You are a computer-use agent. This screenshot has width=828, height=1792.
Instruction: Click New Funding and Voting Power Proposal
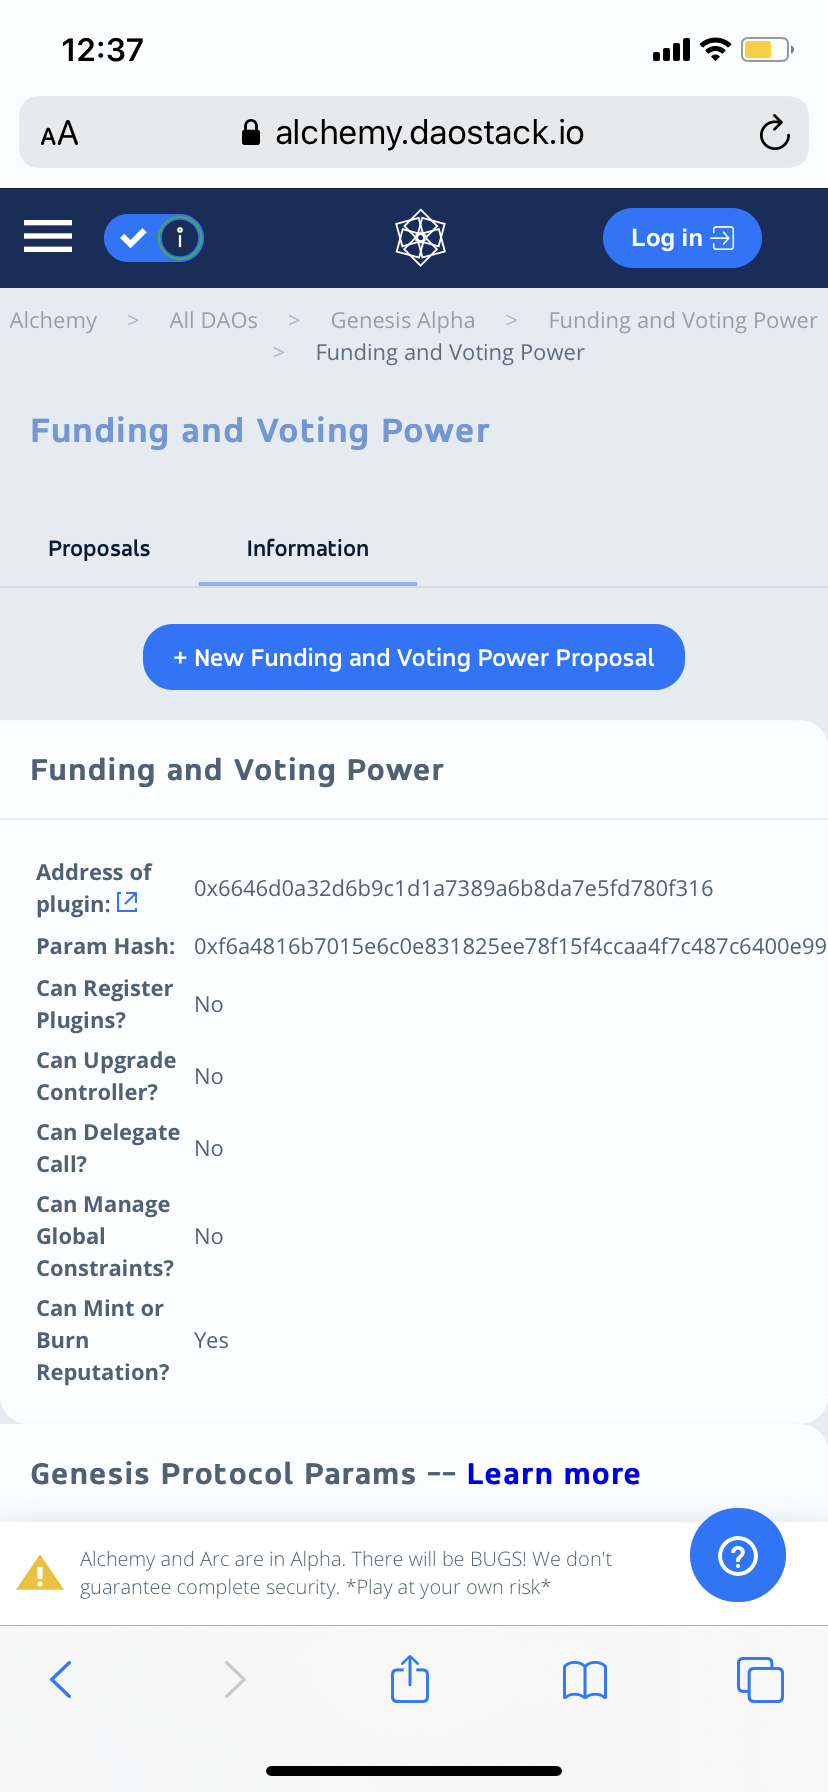click(414, 657)
